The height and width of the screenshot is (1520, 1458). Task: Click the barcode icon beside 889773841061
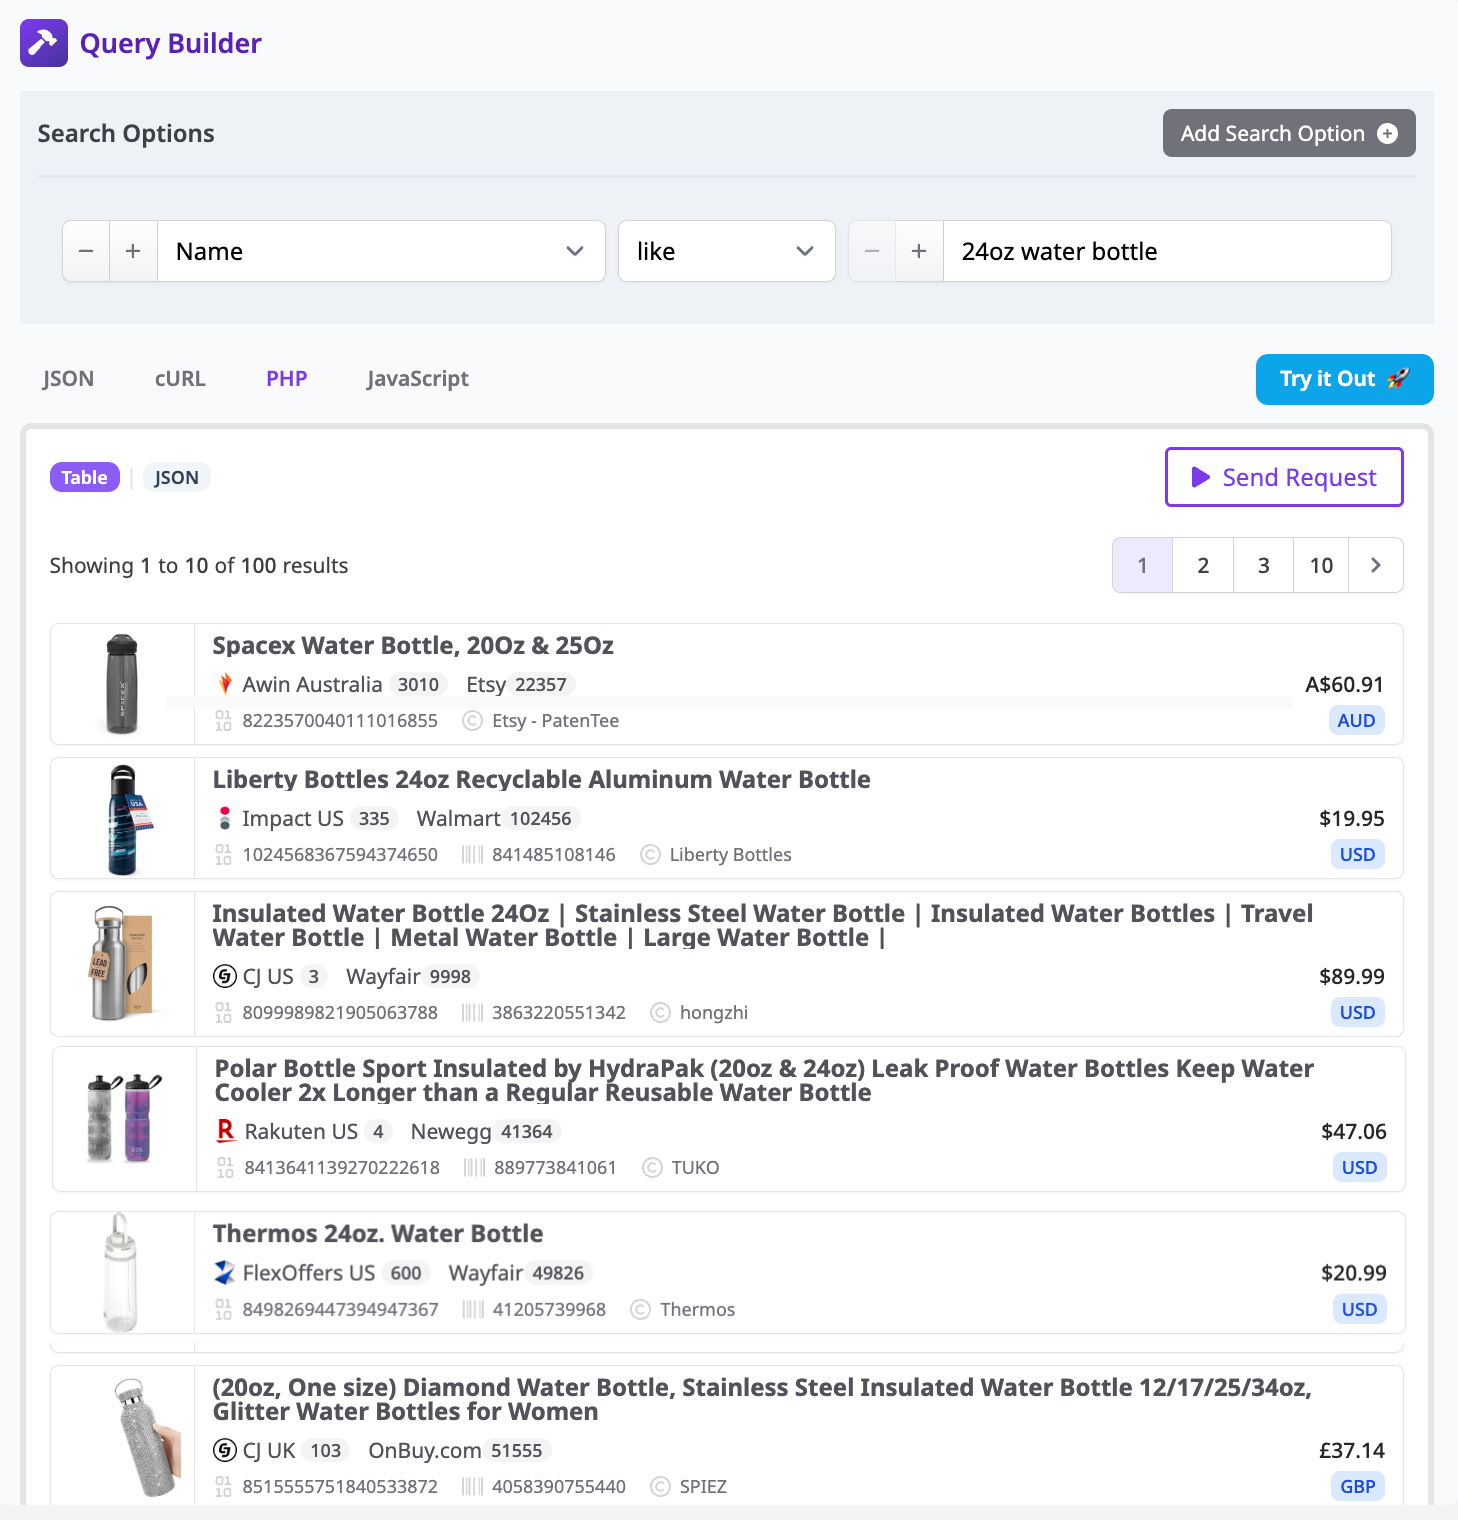click(475, 1167)
